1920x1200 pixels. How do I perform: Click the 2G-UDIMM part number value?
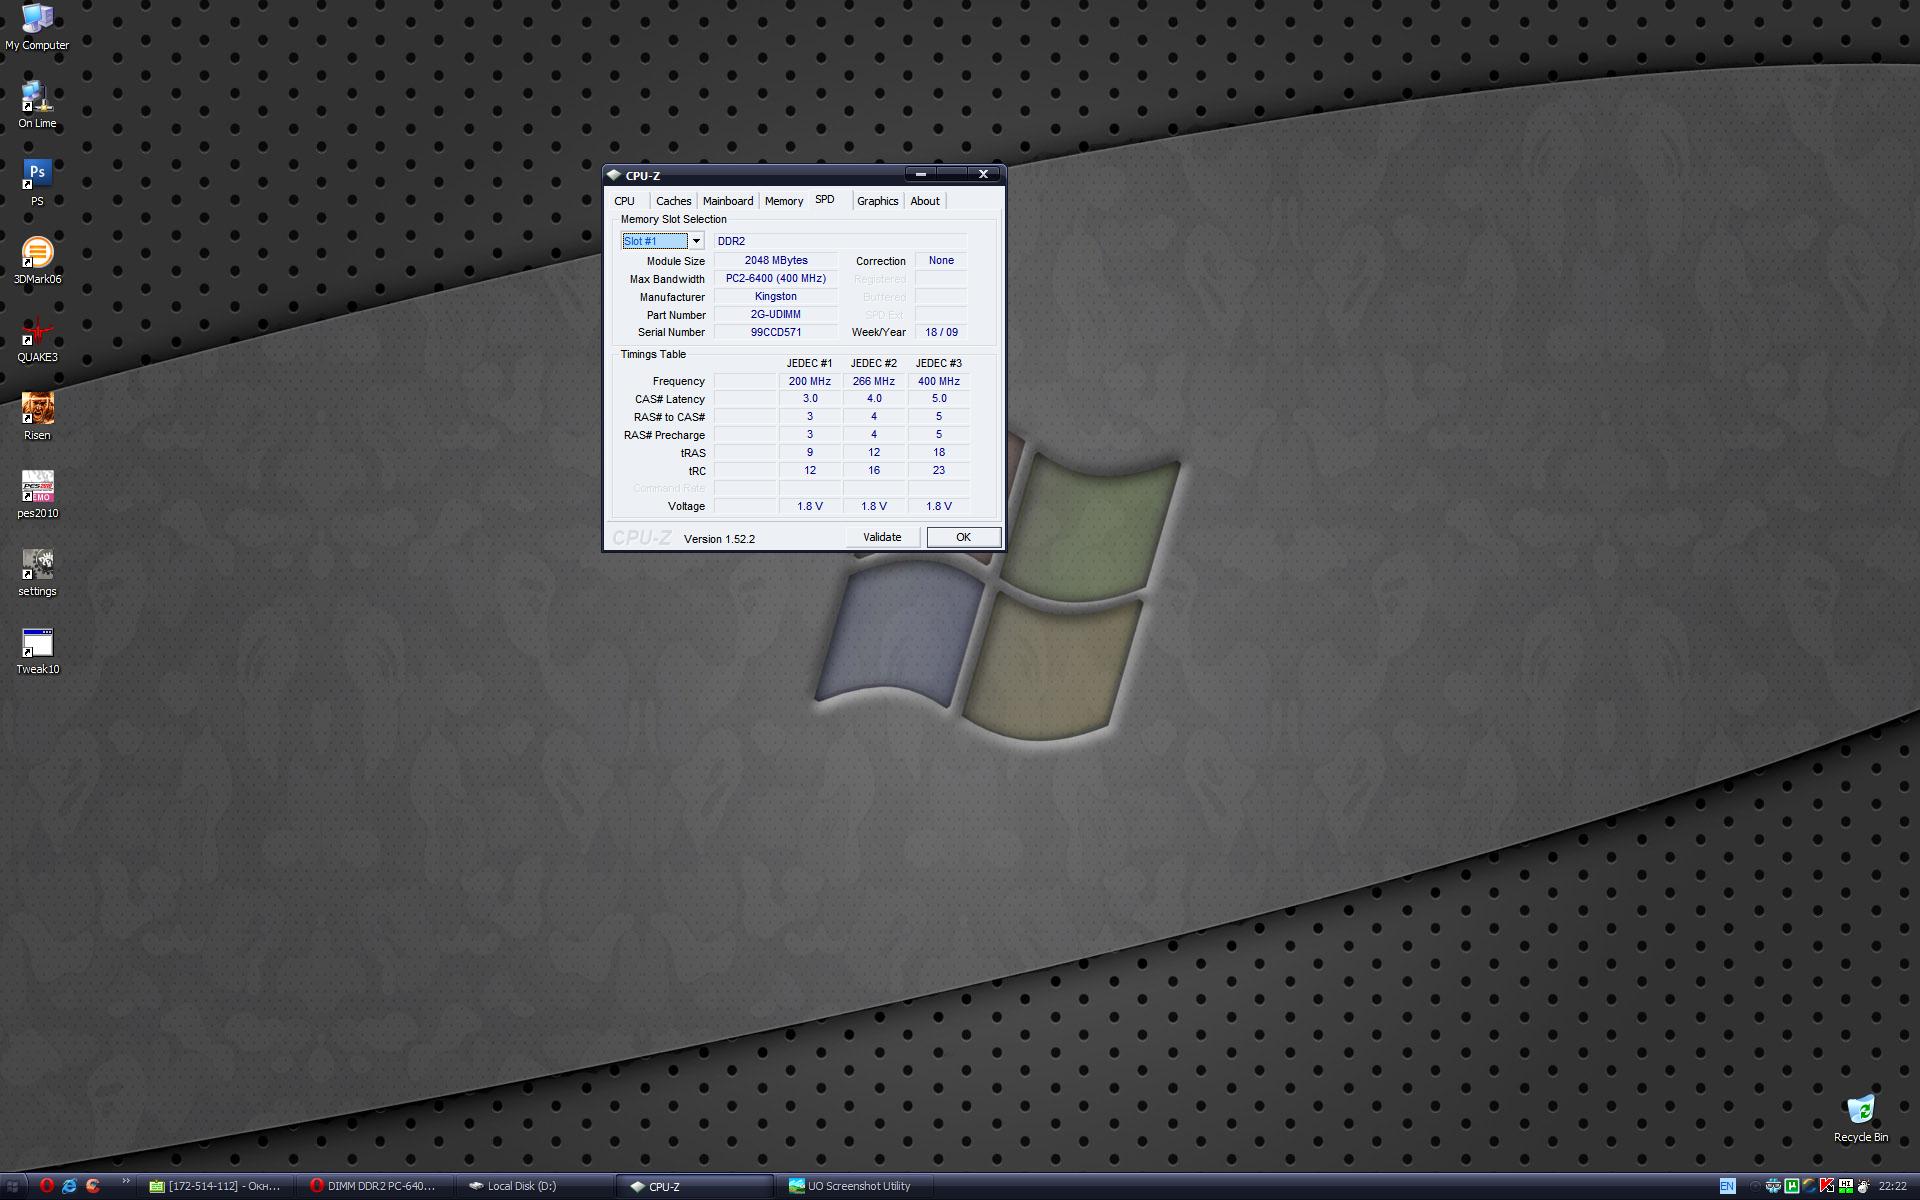tap(776, 314)
